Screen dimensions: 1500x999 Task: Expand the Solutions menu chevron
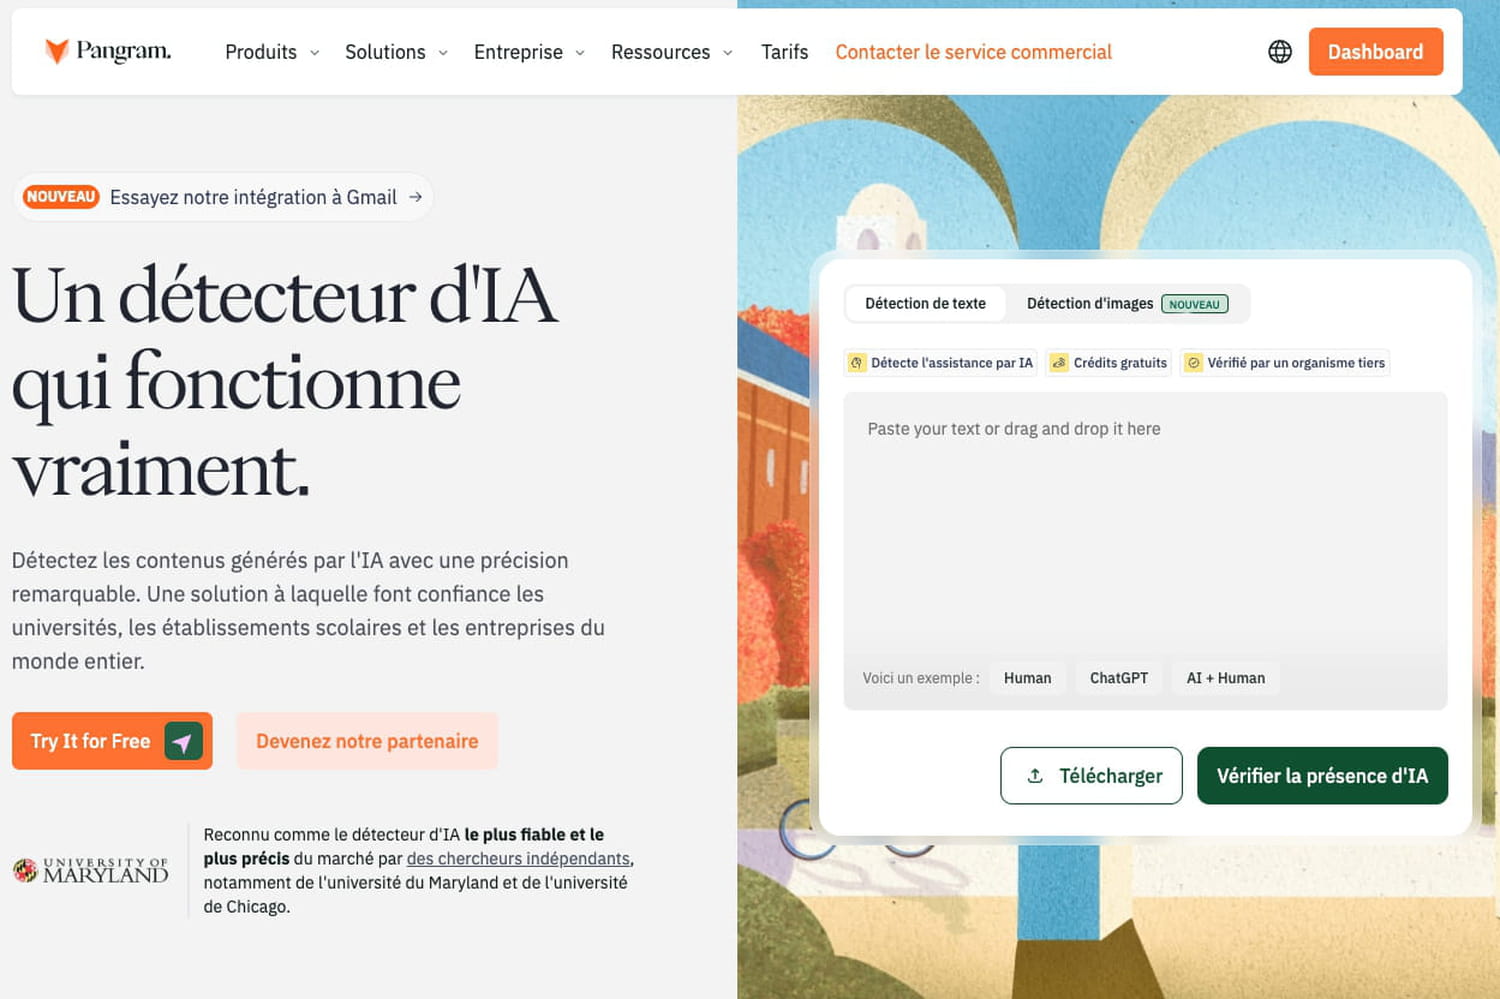point(443,52)
